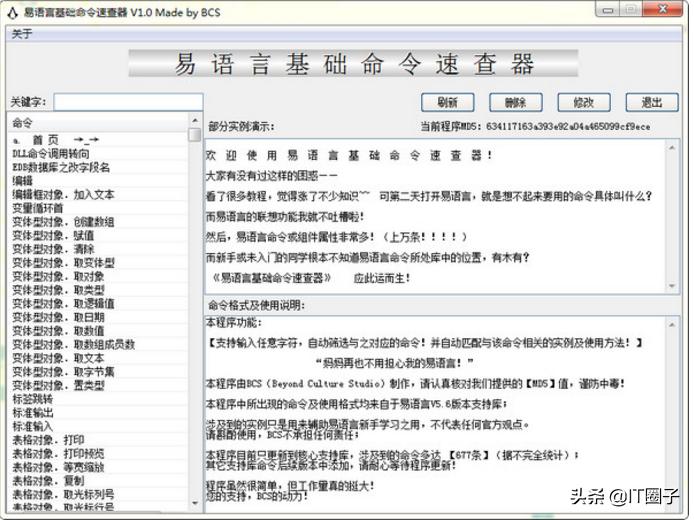Click the 当前程序MD5 value text
Screen dimensions: 694x520
568,127
